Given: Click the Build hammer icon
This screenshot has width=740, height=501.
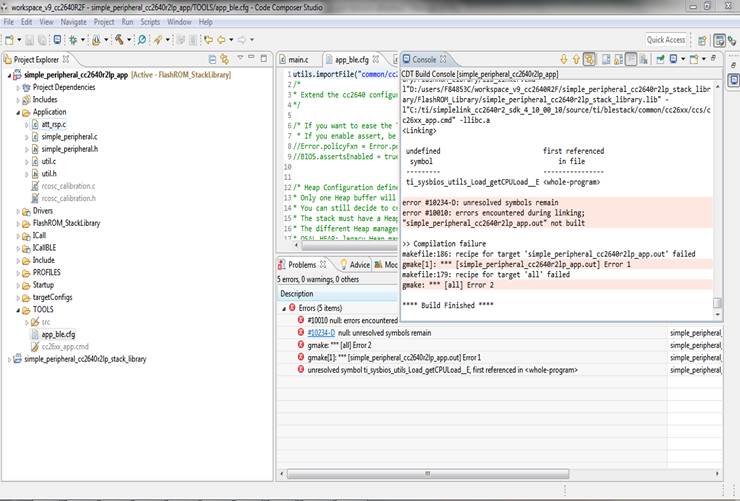Looking at the screenshot, I should (119, 40).
